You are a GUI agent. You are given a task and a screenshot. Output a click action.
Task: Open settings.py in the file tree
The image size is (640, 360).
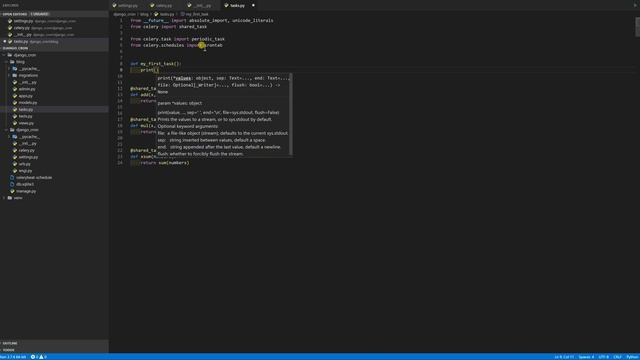(x=28, y=157)
